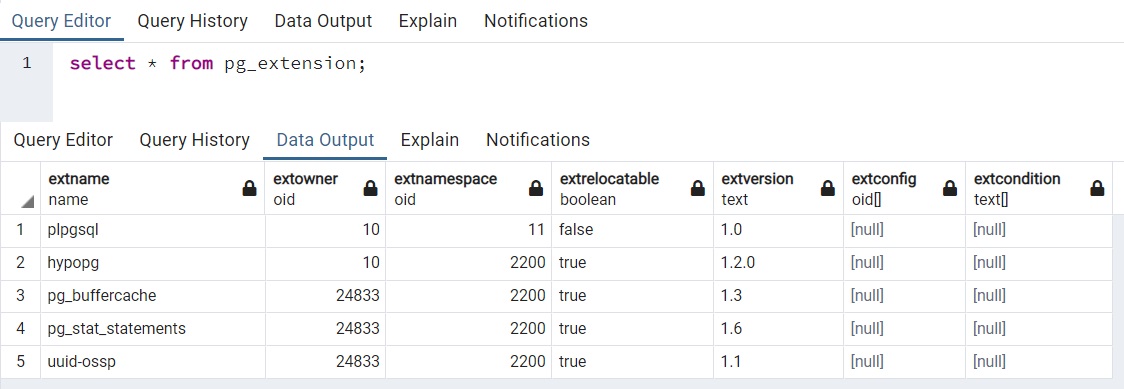This screenshot has height=389, width=1124.
Task: Click the lock icon in extowner column
Action: (371, 189)
